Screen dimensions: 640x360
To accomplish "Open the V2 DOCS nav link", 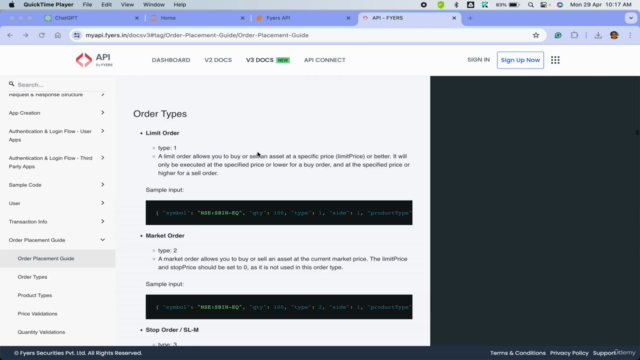I will point(218,60).
